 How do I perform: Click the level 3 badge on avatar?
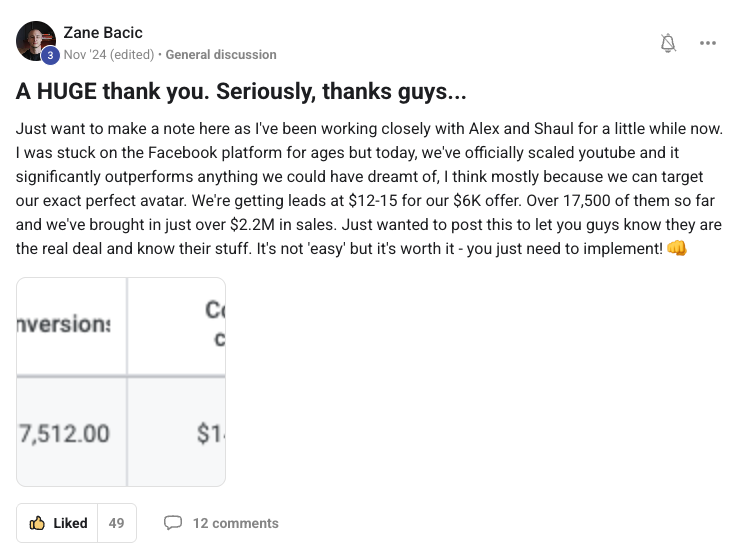coord(50,56)
